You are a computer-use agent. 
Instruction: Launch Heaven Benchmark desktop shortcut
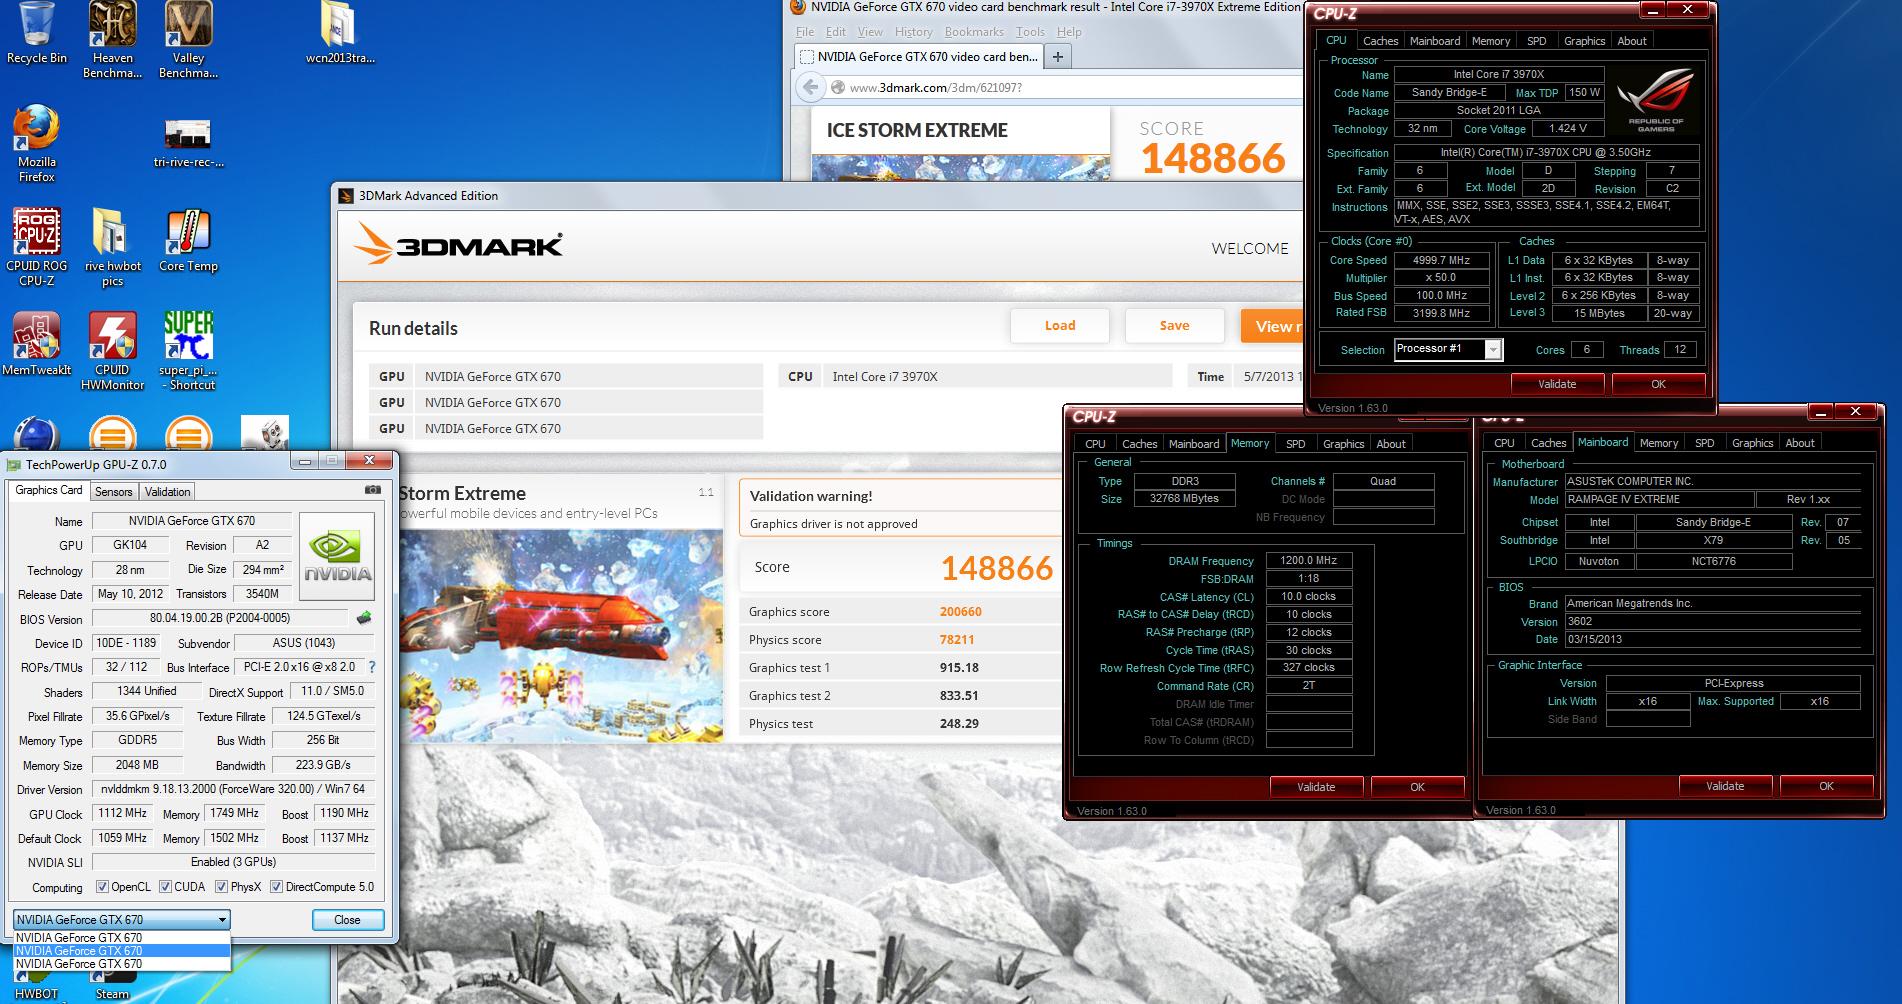point(112,40)
